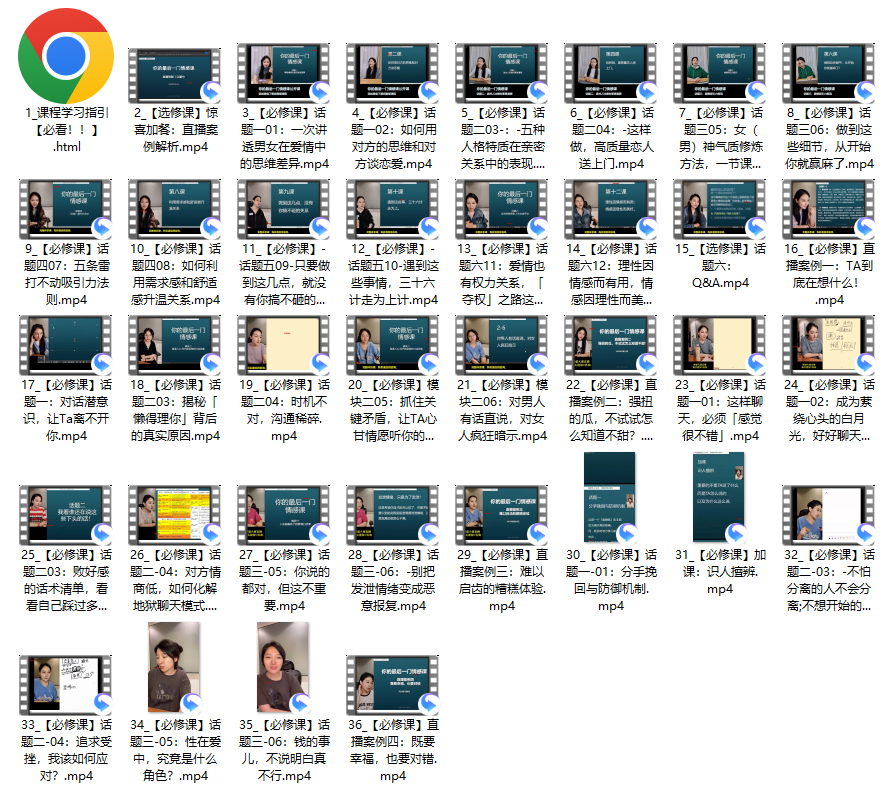Viewport: 884px width, 786px height.
Task: Select 19_【必修课】话题二04 video thumbnail
Action: click(x=285, y=345)
